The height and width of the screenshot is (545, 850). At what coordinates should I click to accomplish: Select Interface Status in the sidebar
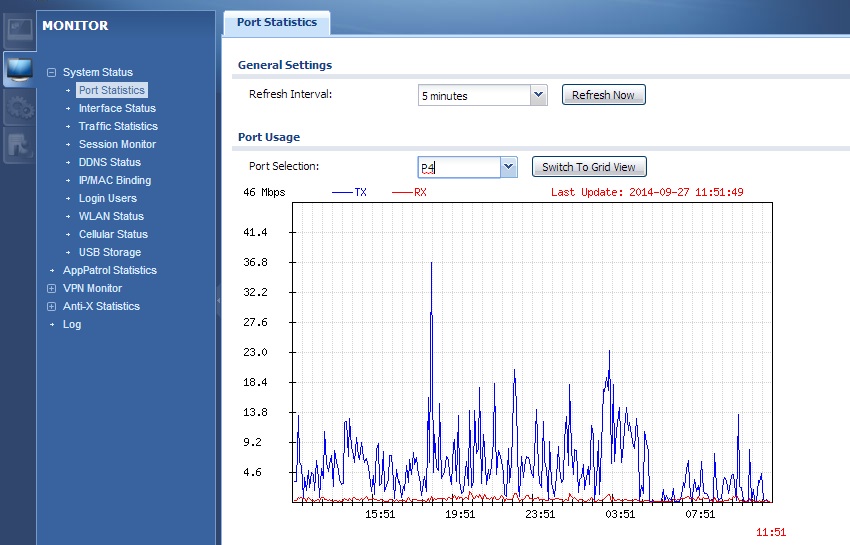tap(117, 108)
